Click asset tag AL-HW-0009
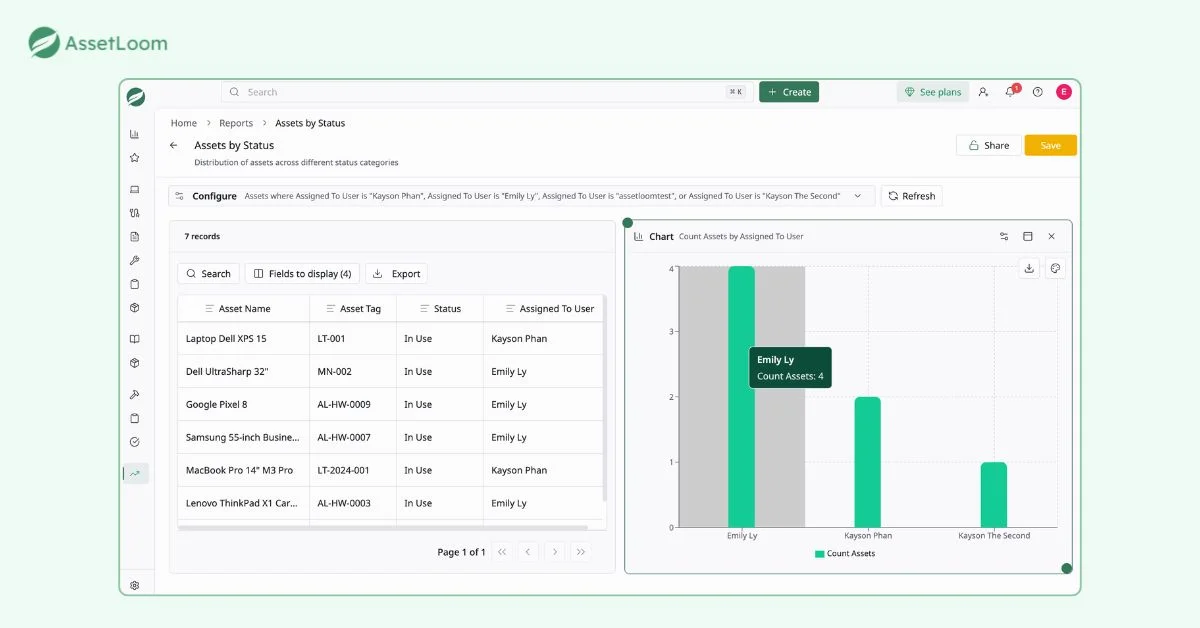This screenshot has width=1200, height=628. (344, 405)
